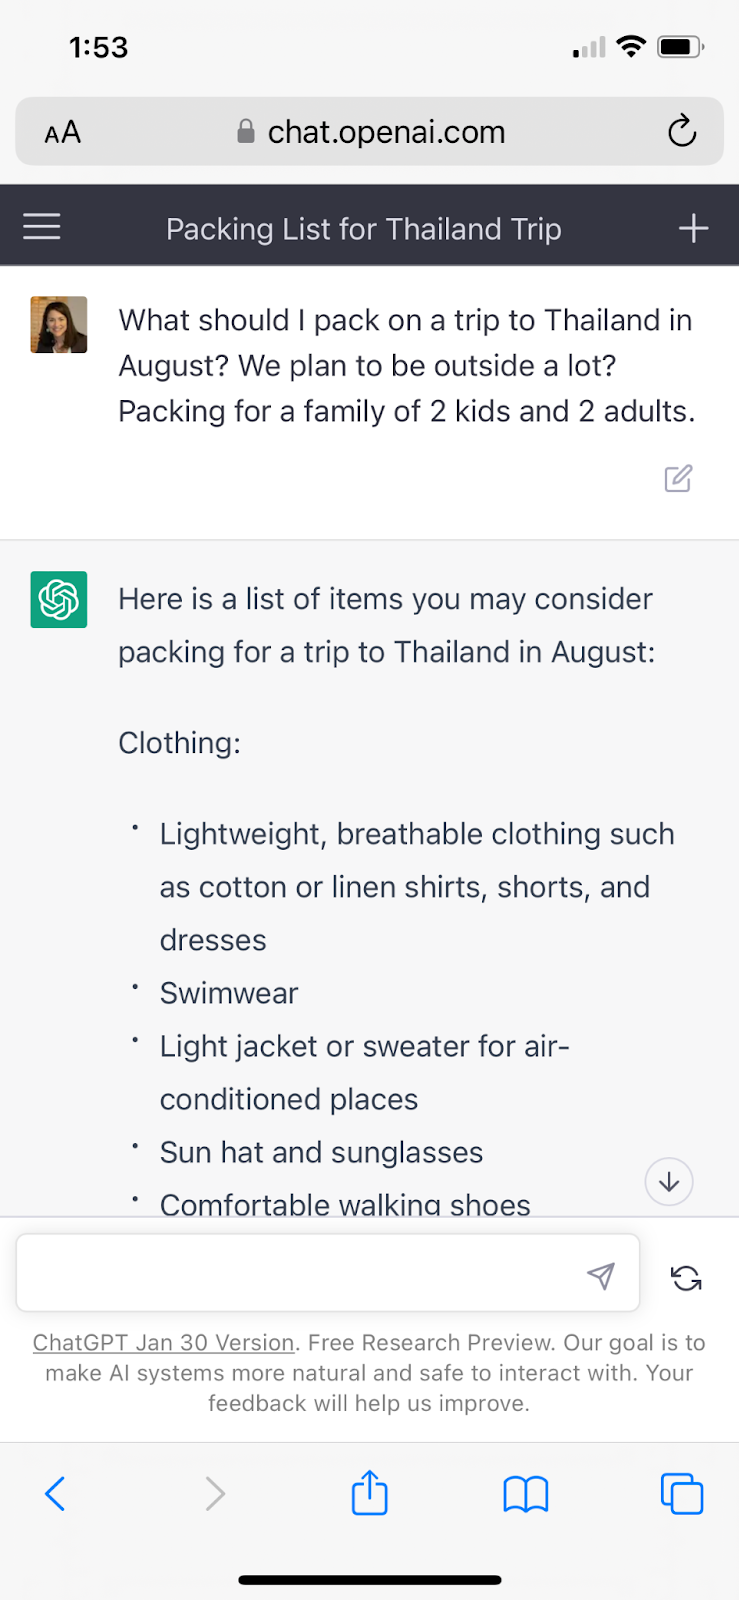Open the hamburger sidebar menu

(x=42, y=227)
